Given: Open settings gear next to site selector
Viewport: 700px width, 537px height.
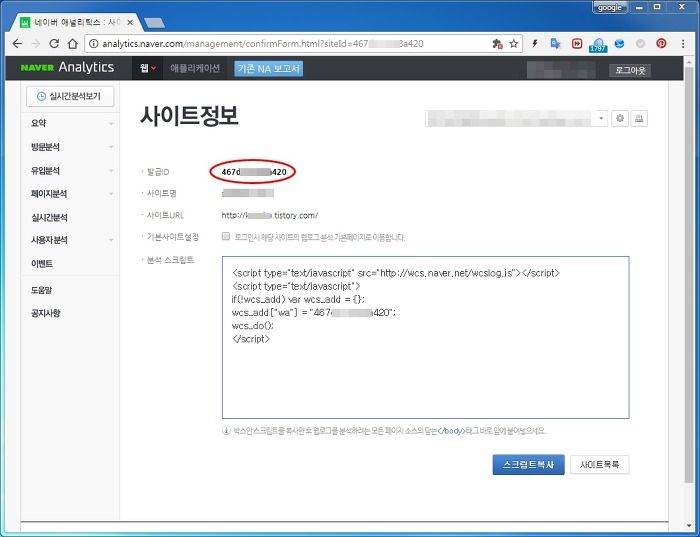Looking at the screenshot, I should click(620, 118).
